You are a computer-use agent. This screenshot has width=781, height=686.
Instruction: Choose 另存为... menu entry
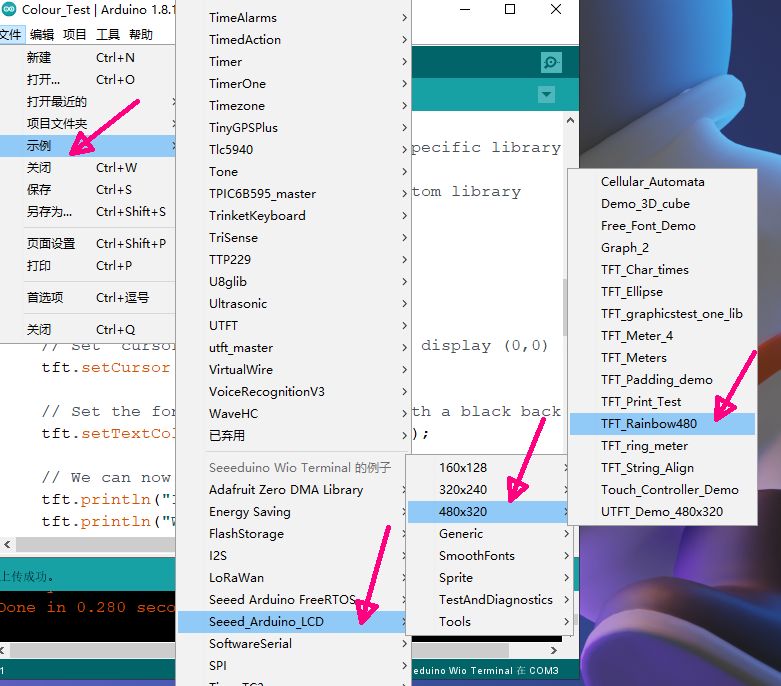(88, 212)
